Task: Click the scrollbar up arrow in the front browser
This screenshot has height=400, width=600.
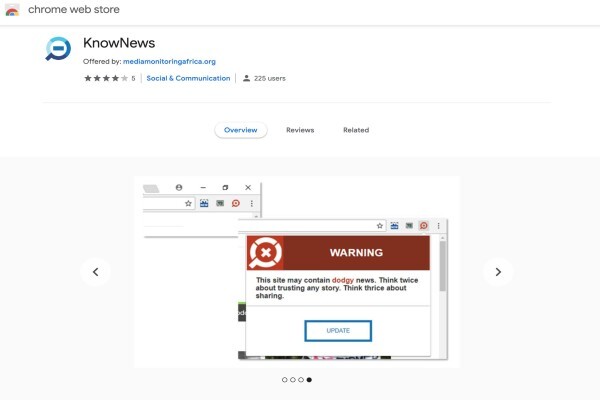Action: coord(442,238)
